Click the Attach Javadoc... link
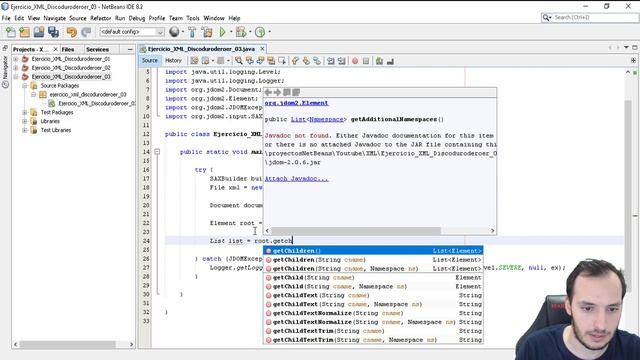 [x=296, y=179]
